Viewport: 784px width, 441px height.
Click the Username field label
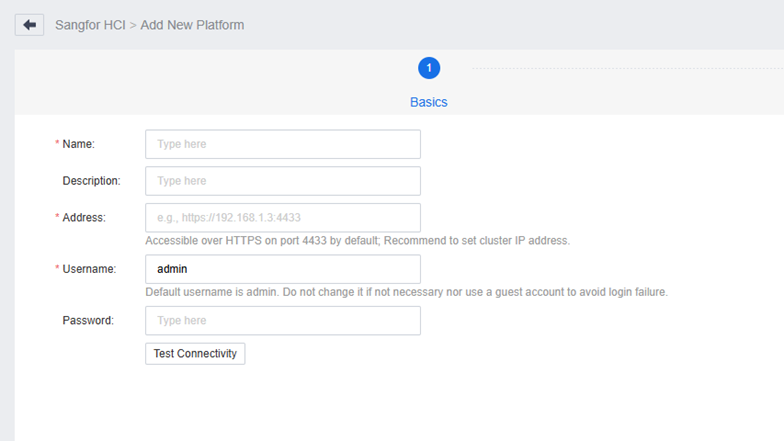[x=89, y=269]
